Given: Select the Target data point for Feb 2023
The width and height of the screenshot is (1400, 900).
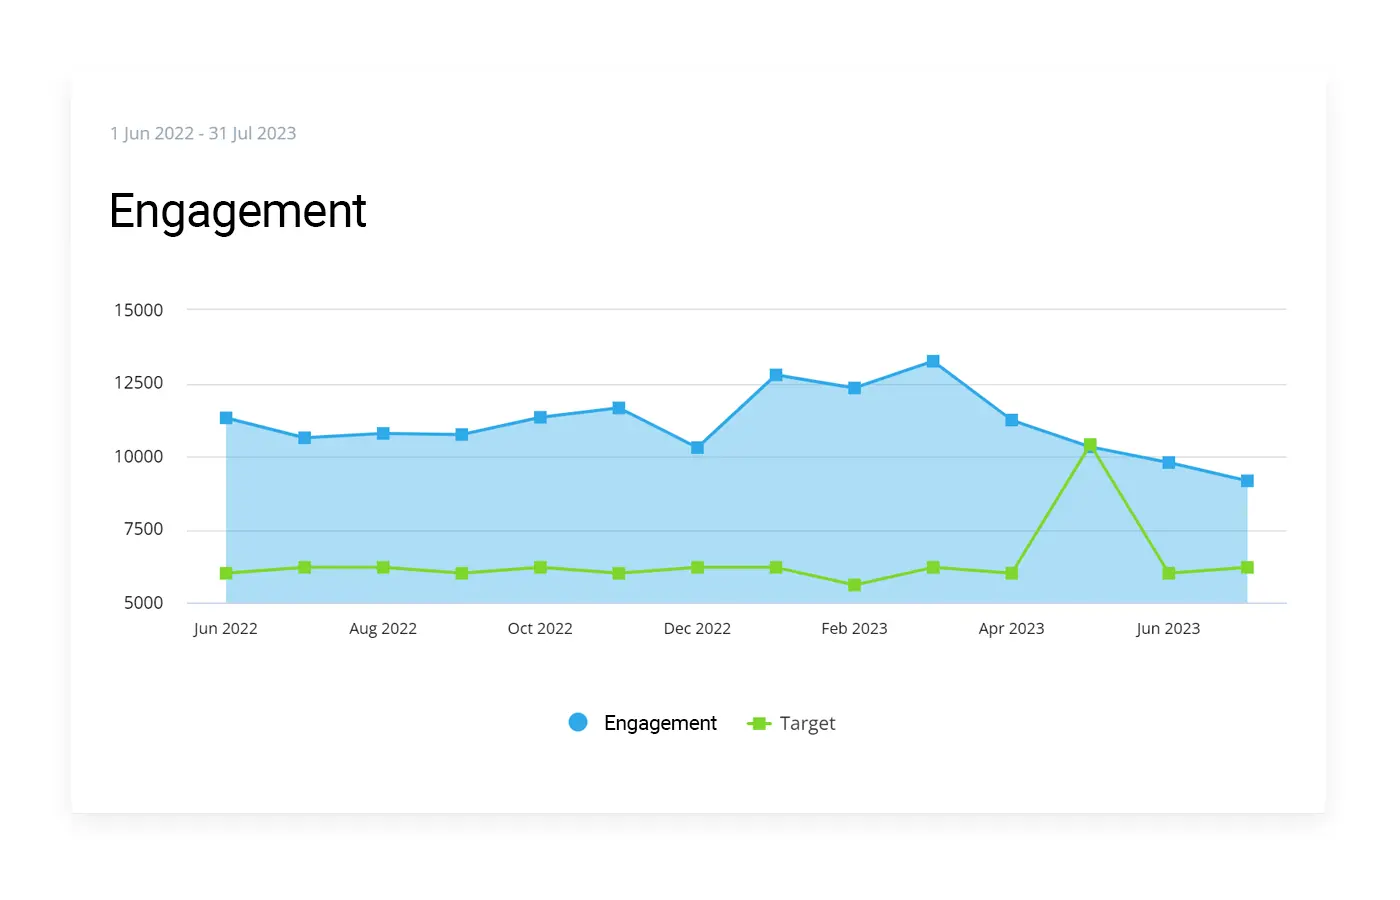Looking at the screenshot, I should 854,585.
